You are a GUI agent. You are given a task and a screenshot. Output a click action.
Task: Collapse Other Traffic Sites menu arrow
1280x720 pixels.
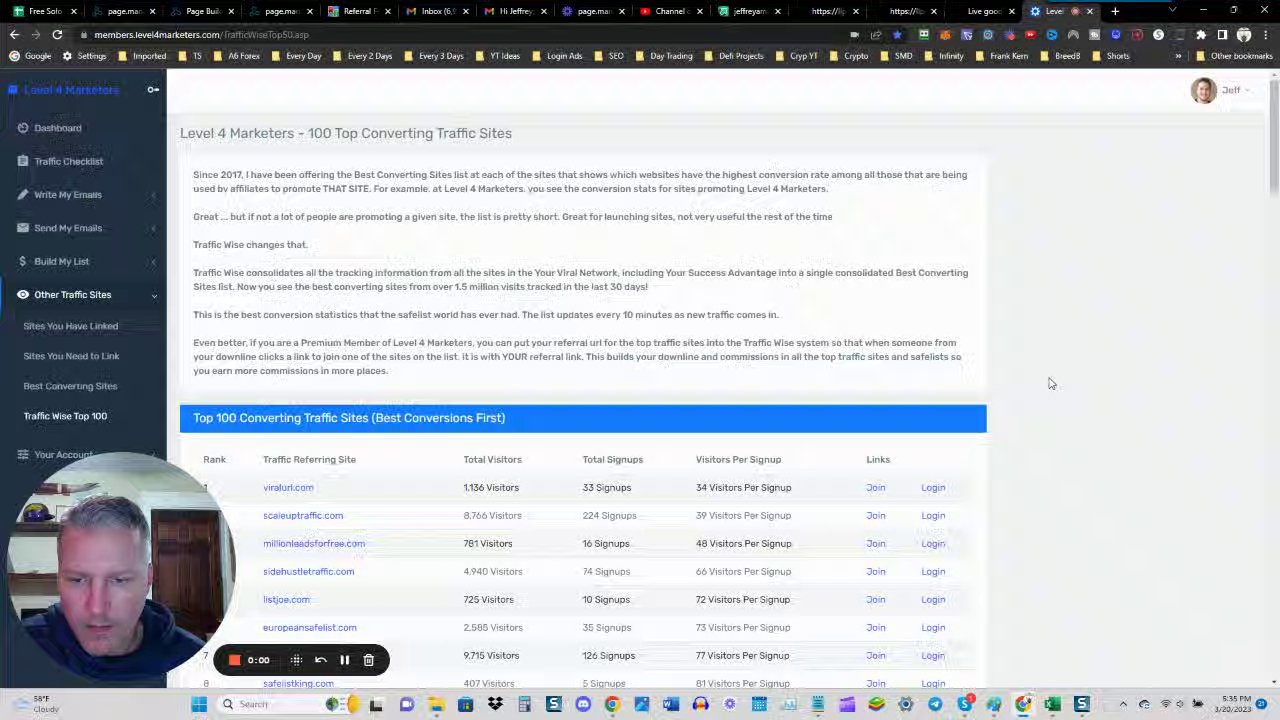pyautogui.click(x=154, y=295)
